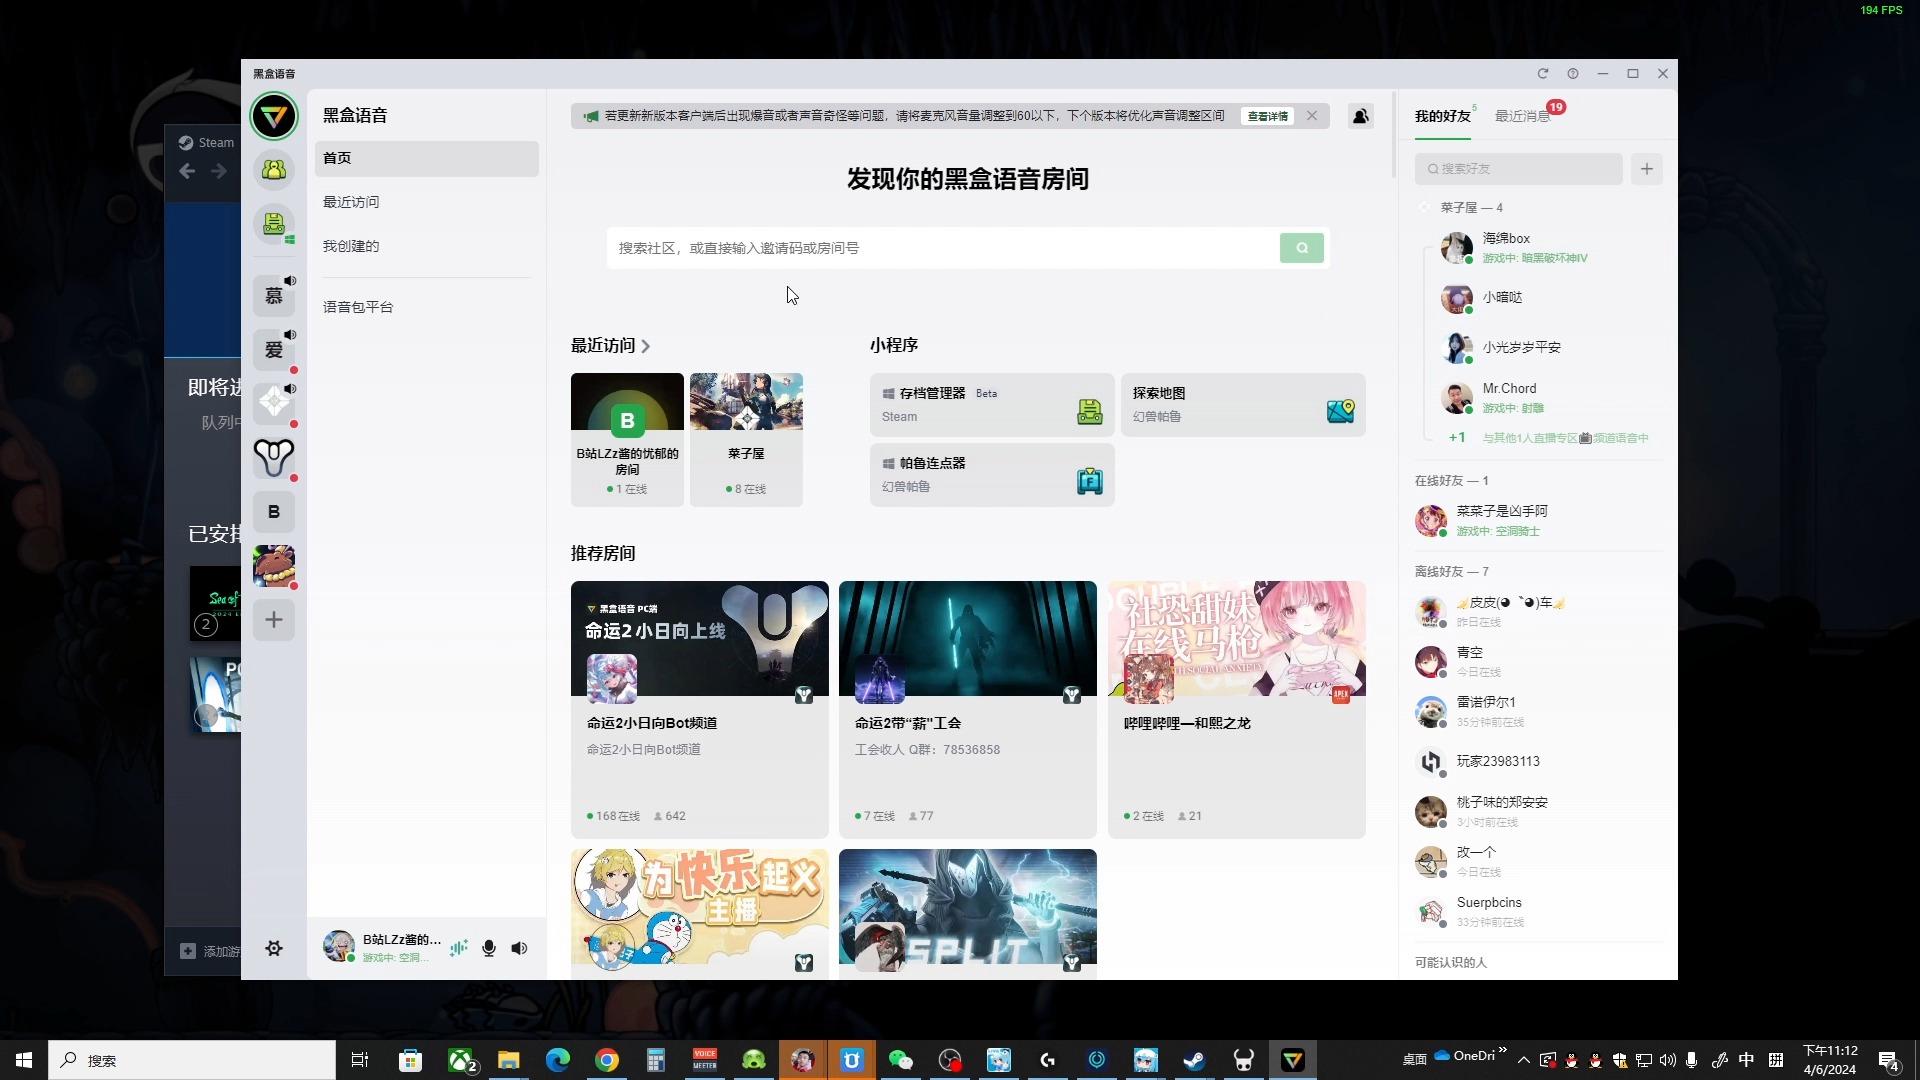This screenshot has width=1920, height=1080.
Task: Select '我创建的' in the navigation menu
Action: [427, 246]
